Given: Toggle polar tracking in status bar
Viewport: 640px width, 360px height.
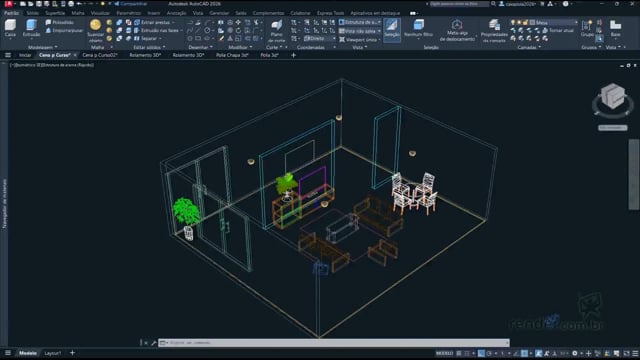Looking at the screenshot, I should 489,353.
